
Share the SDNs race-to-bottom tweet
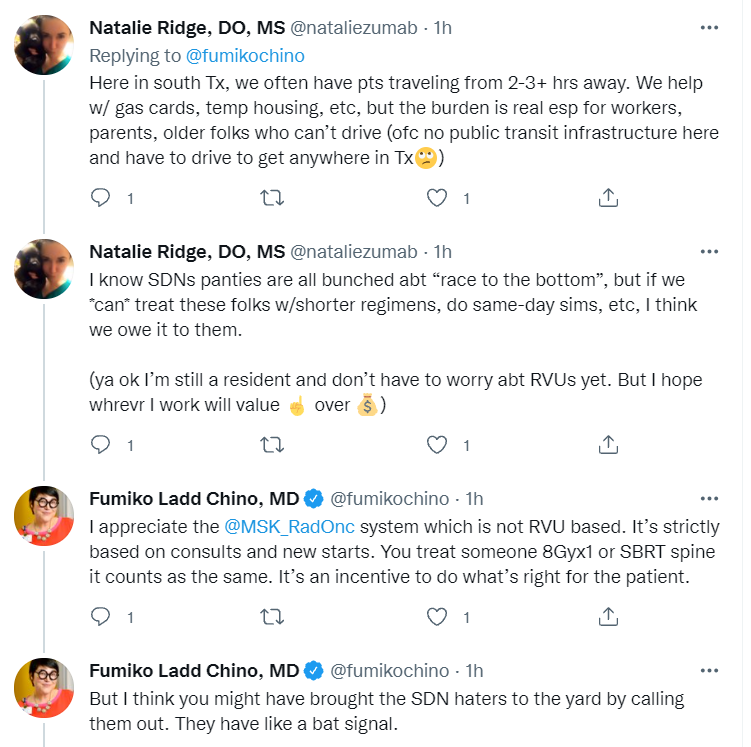[607, 443]
